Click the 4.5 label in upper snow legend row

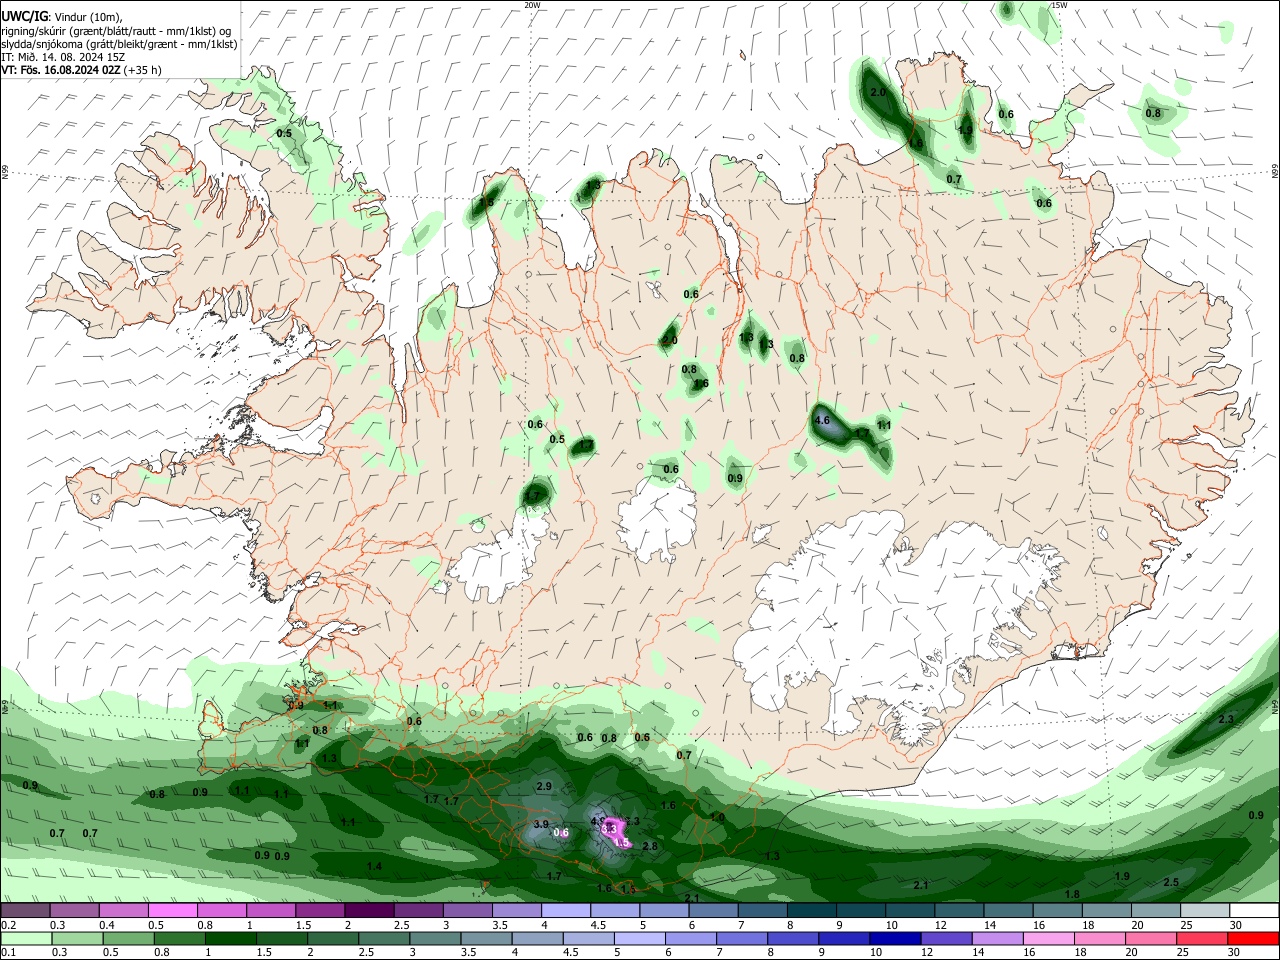598,925
